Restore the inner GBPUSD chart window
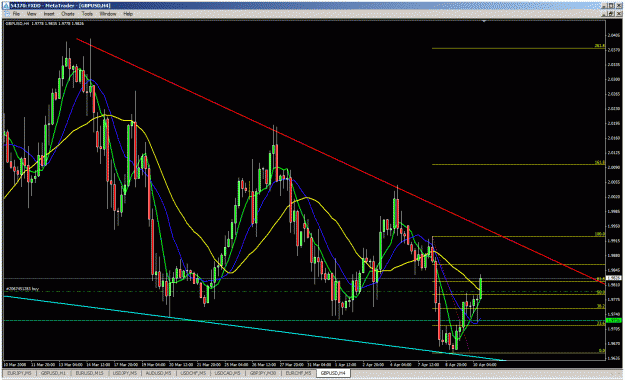 click(612, 14)
